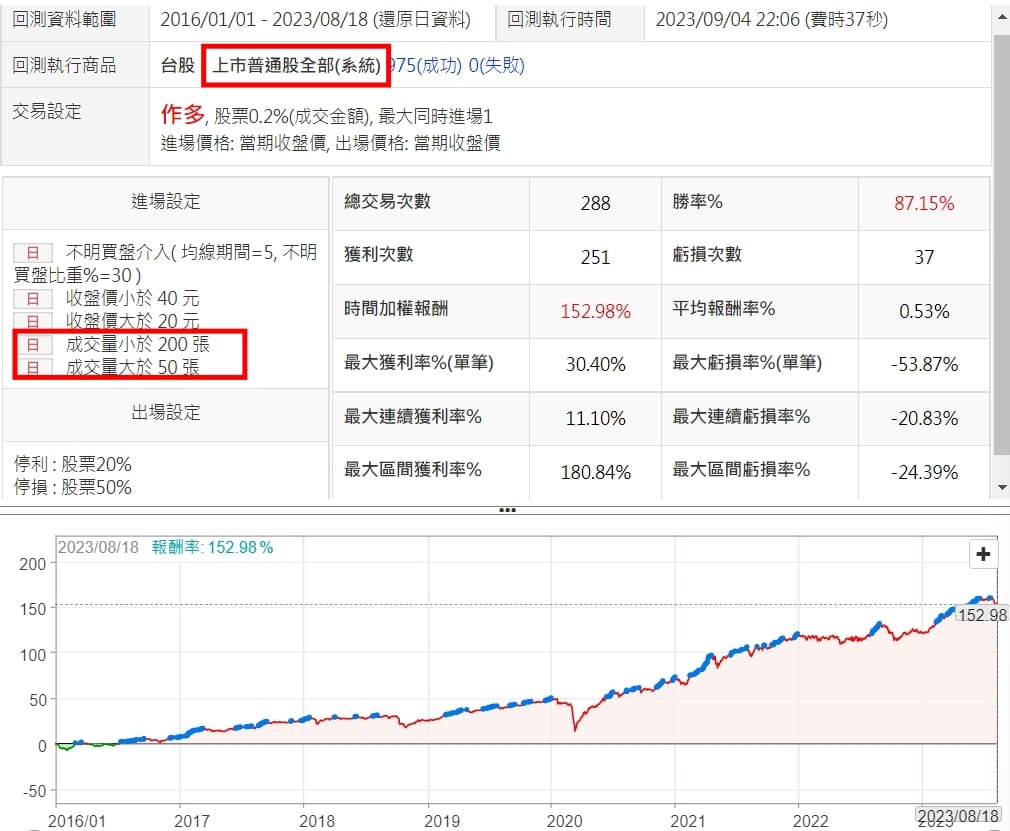The image size is (1010, 831).
Task: Click the 報酬率: 152.98 % label atop the chart
Action: point(212,547)
